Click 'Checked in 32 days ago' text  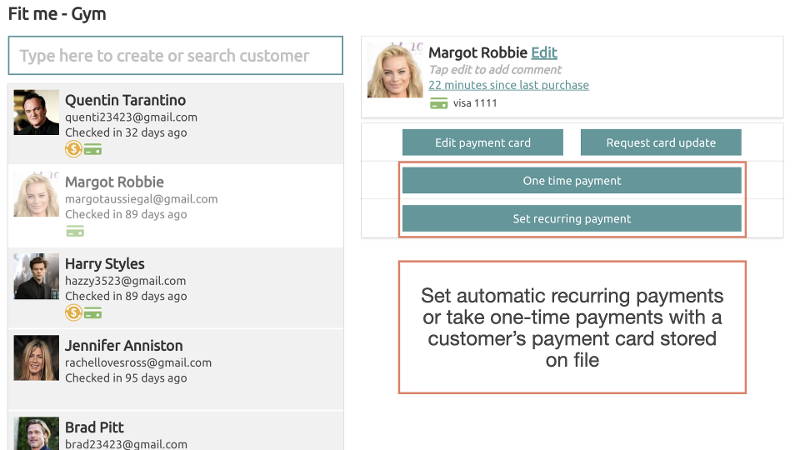(126, 133)
